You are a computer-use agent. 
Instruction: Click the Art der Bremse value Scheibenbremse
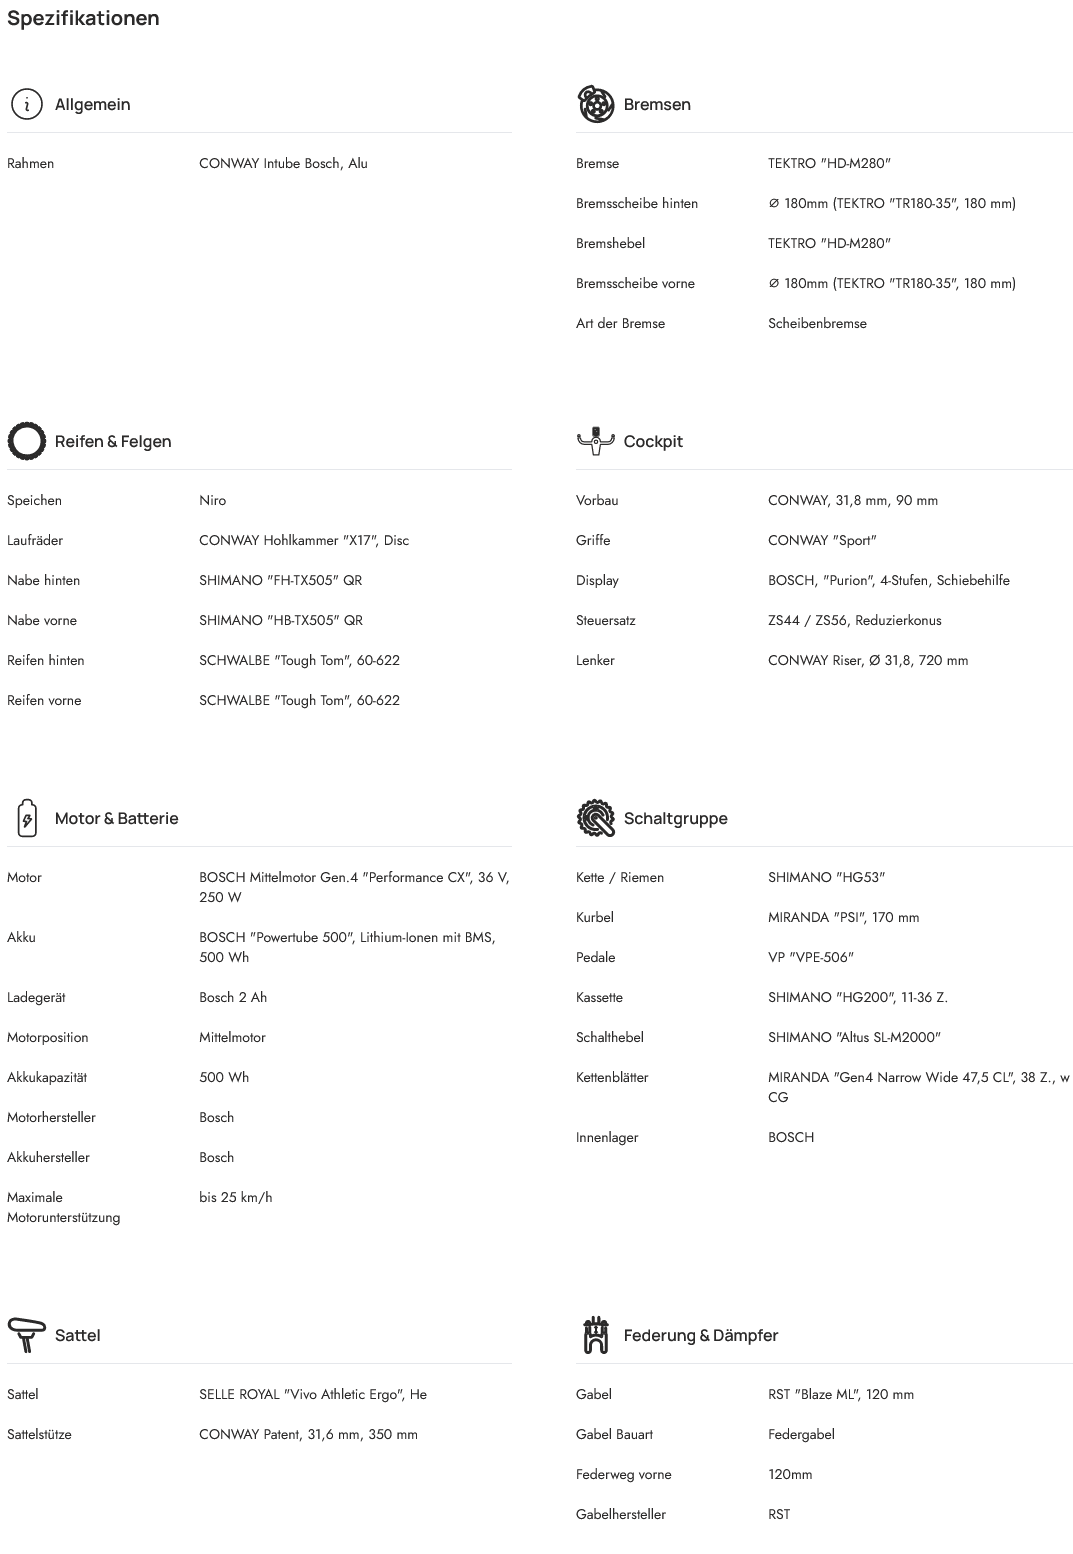coord(817,323)
